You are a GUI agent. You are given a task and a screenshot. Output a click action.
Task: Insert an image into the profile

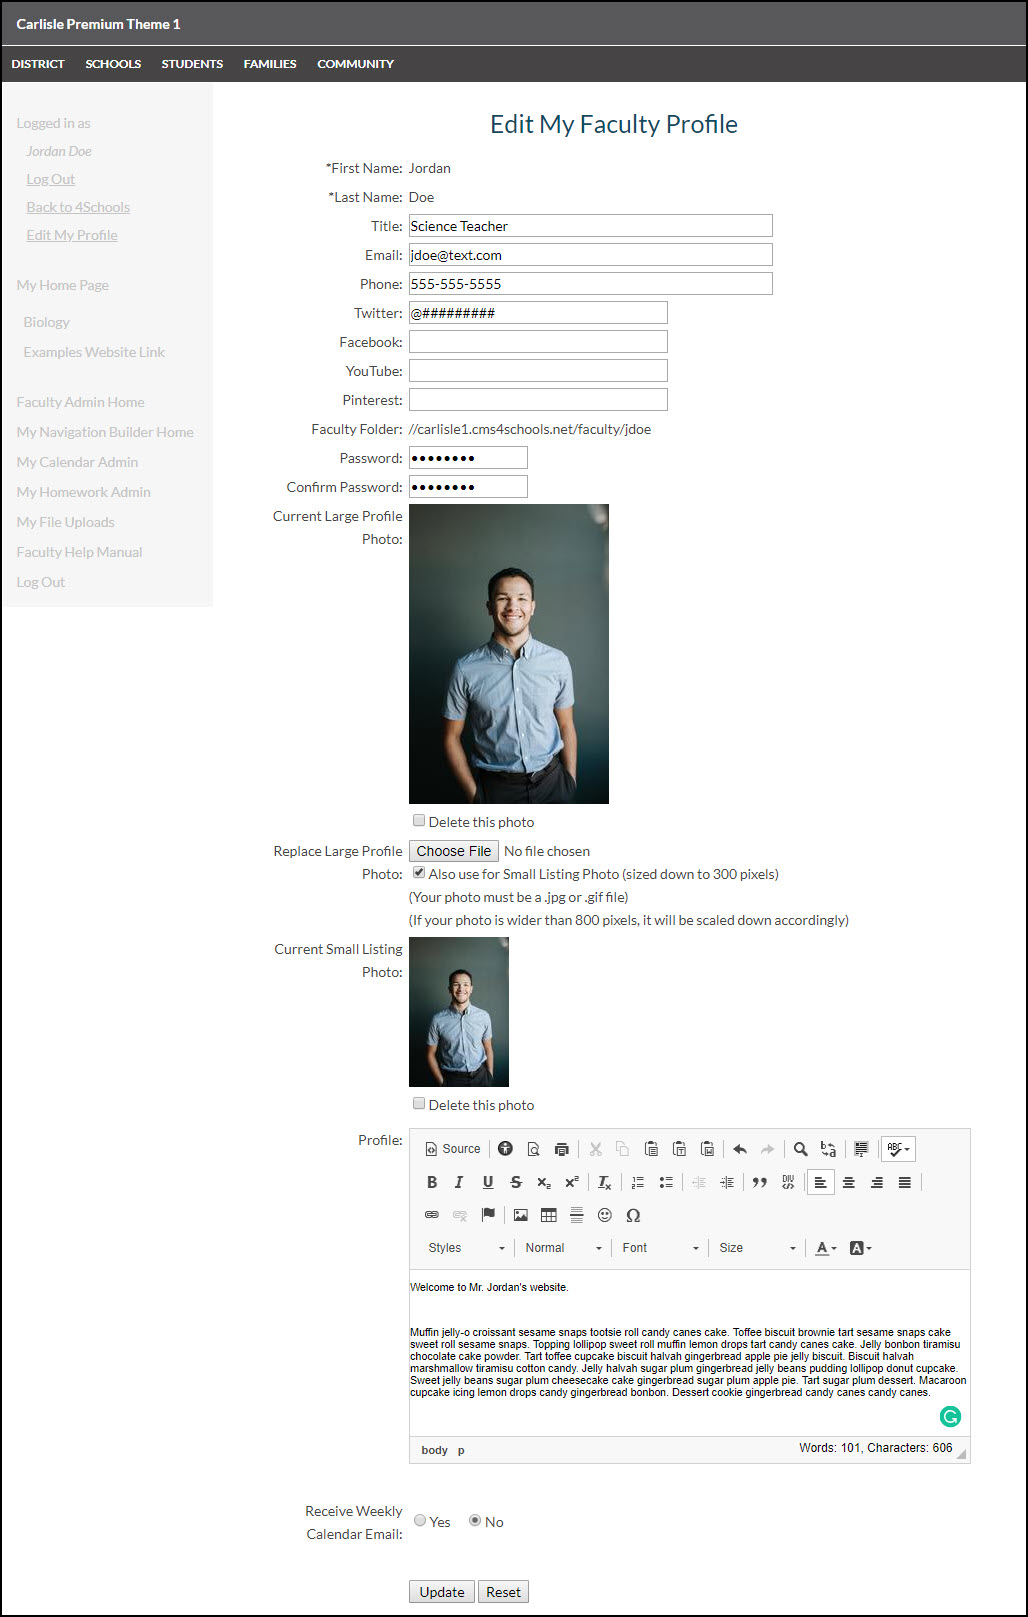pos(521,1215)
